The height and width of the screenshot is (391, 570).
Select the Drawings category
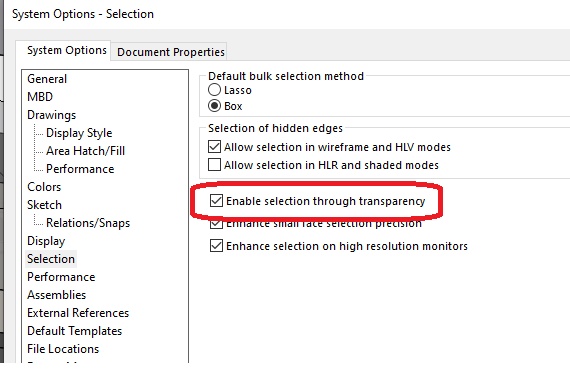(x=52, y=115)
